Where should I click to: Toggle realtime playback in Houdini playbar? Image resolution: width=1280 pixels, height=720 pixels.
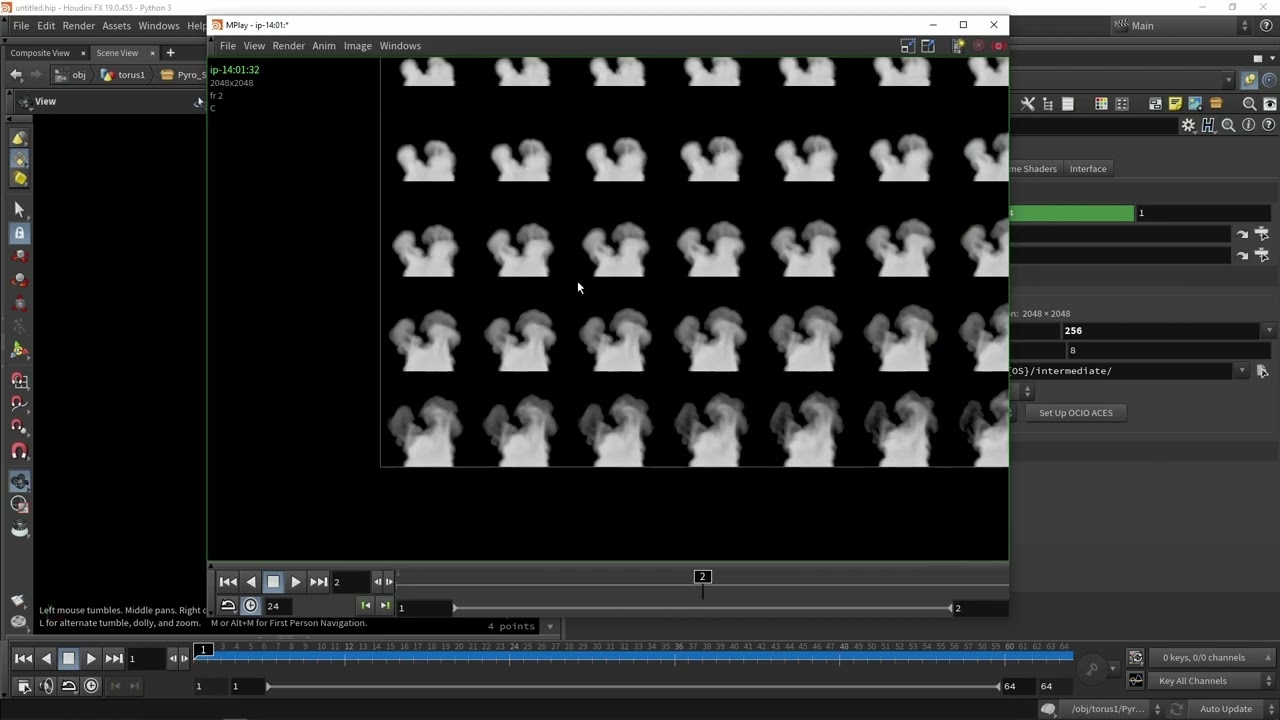pos(91,686)
